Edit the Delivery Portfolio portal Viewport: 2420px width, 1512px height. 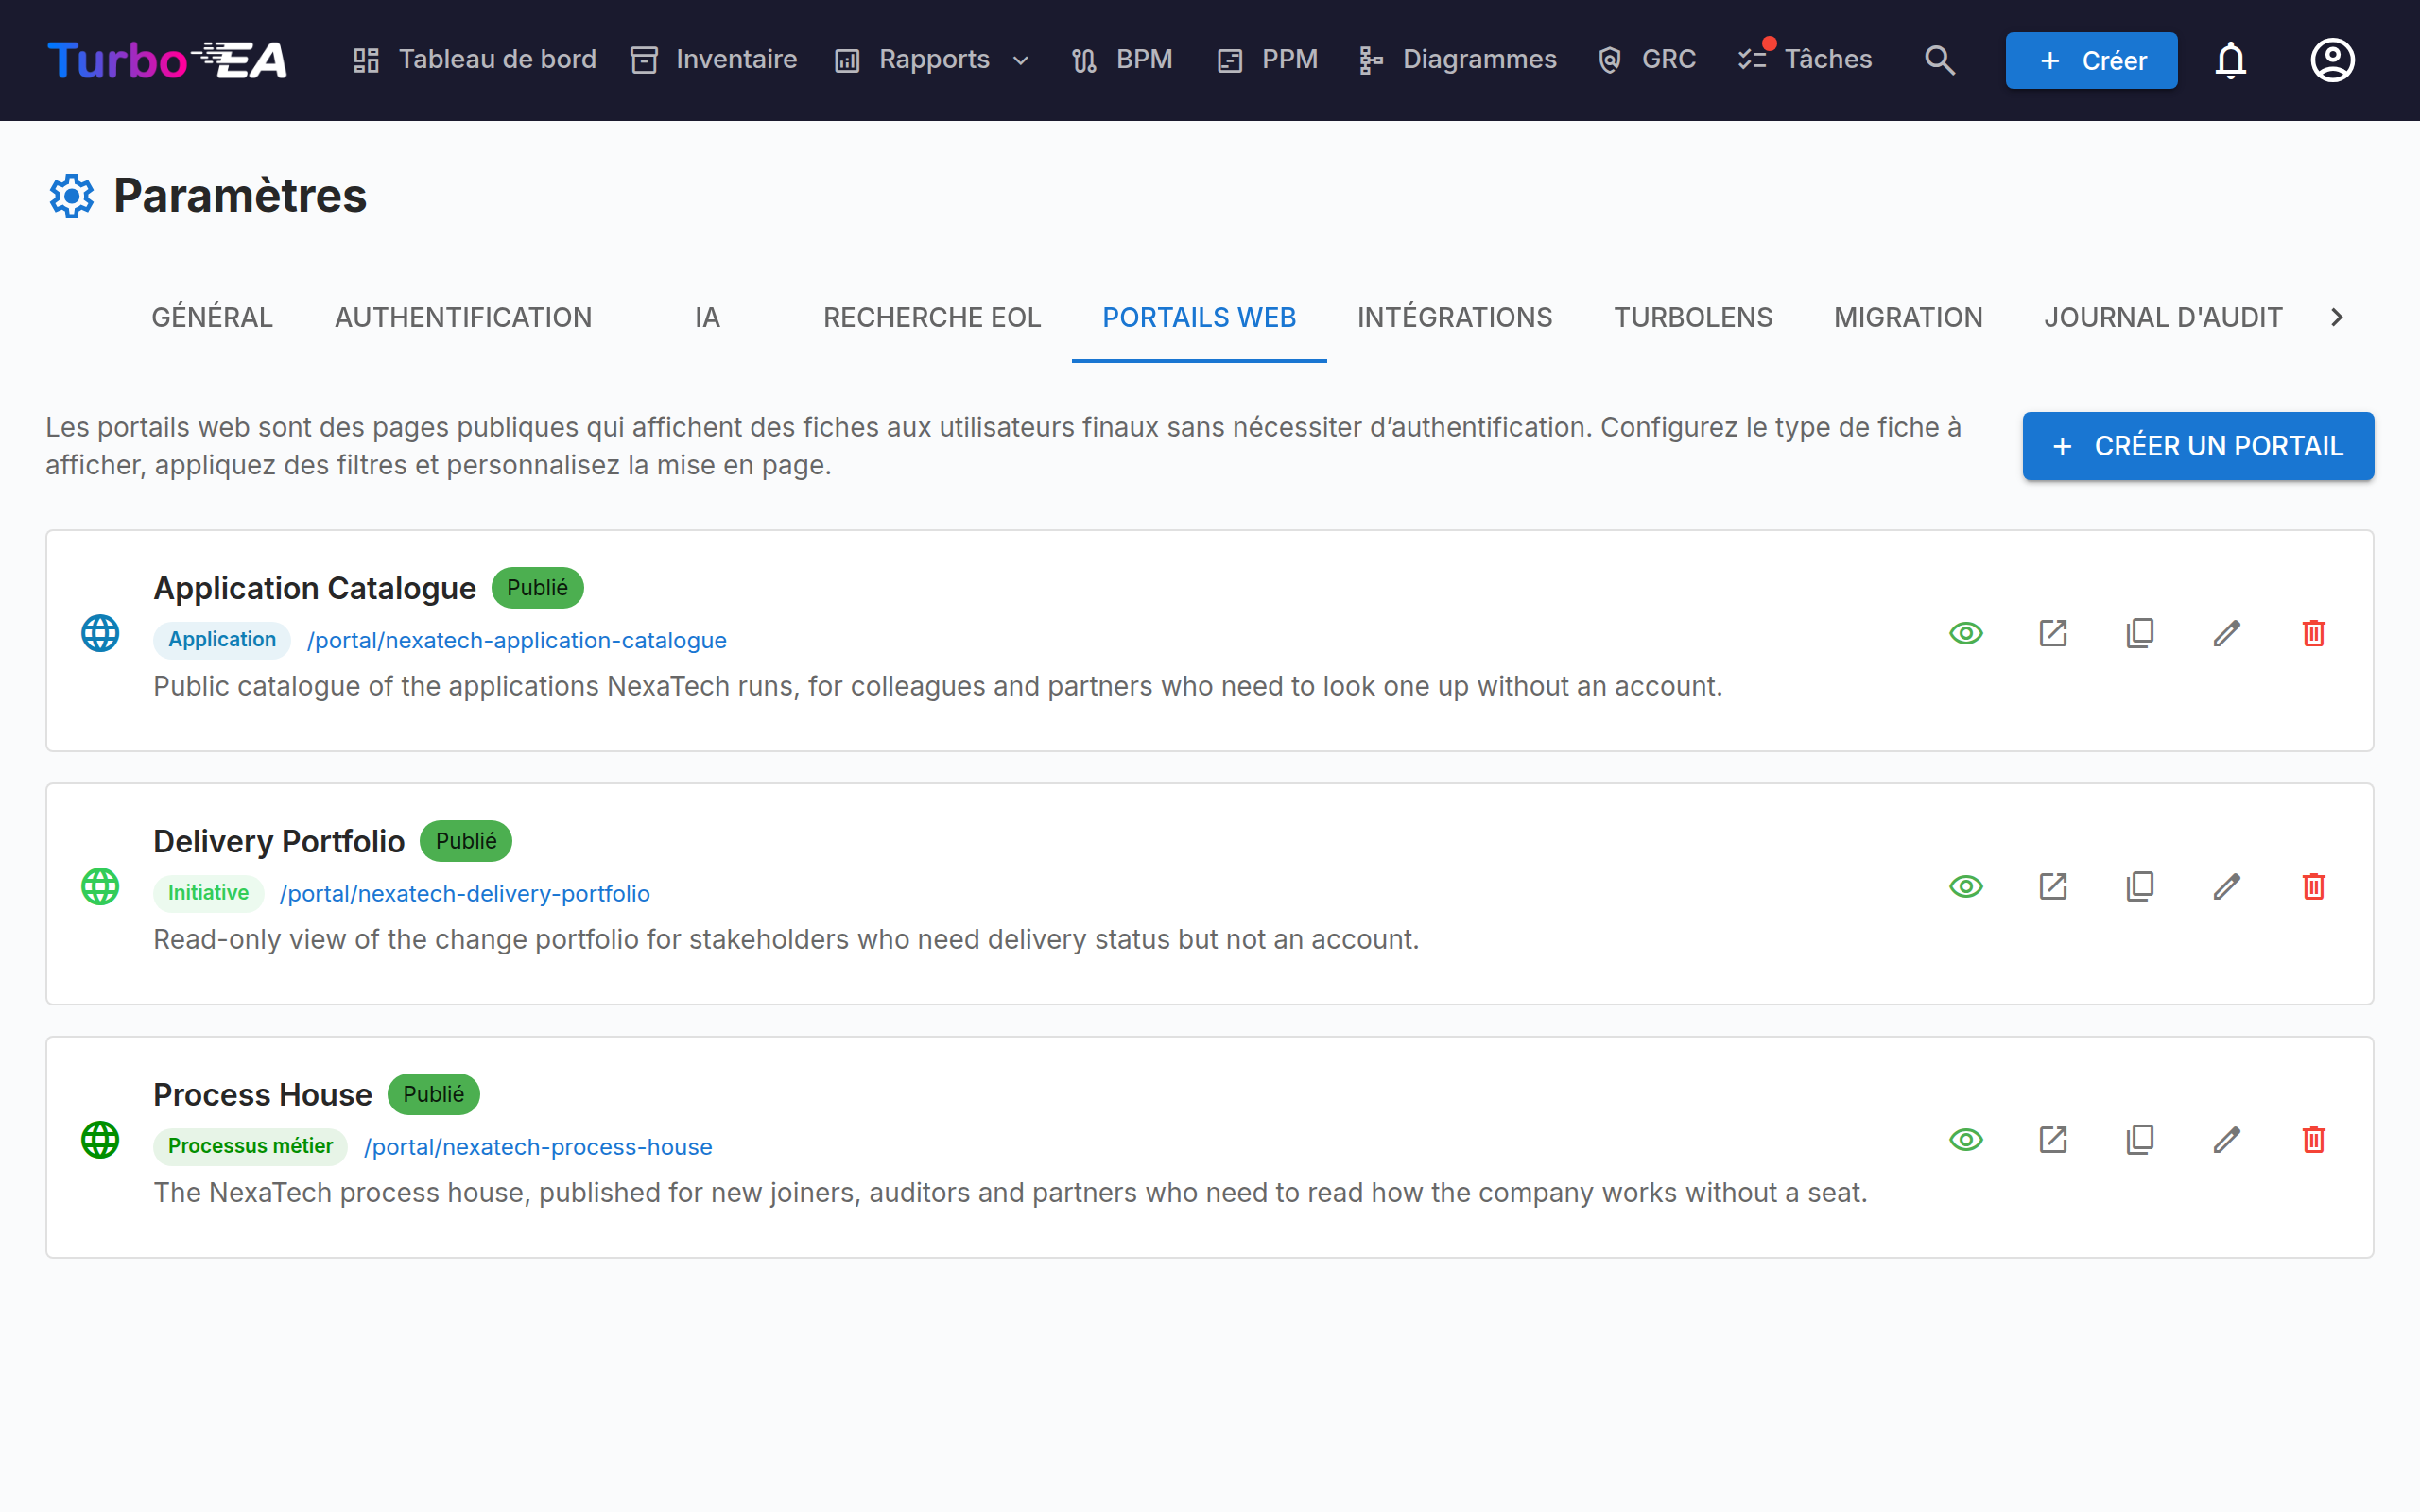pos(2227,886)
